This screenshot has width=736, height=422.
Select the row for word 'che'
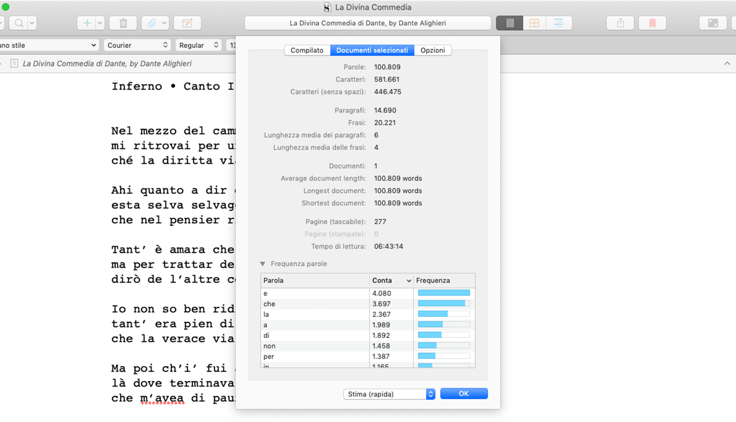point(368,304)
